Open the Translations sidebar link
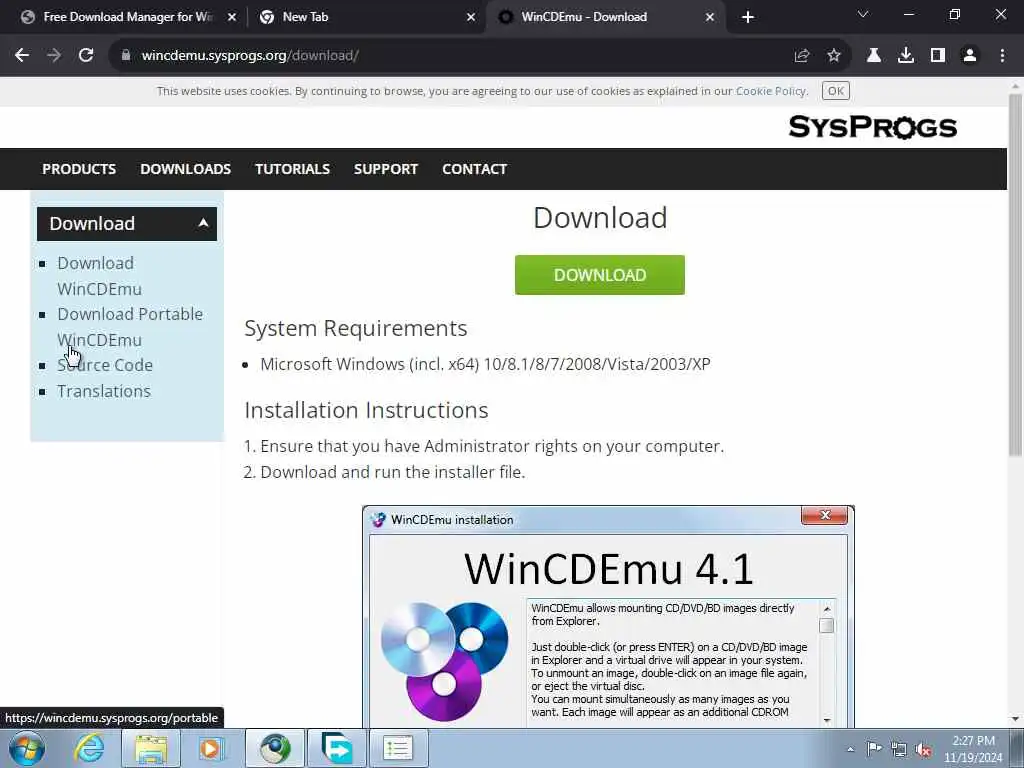The width and height of the screenshot is (1024, 768). pos(103,391)
